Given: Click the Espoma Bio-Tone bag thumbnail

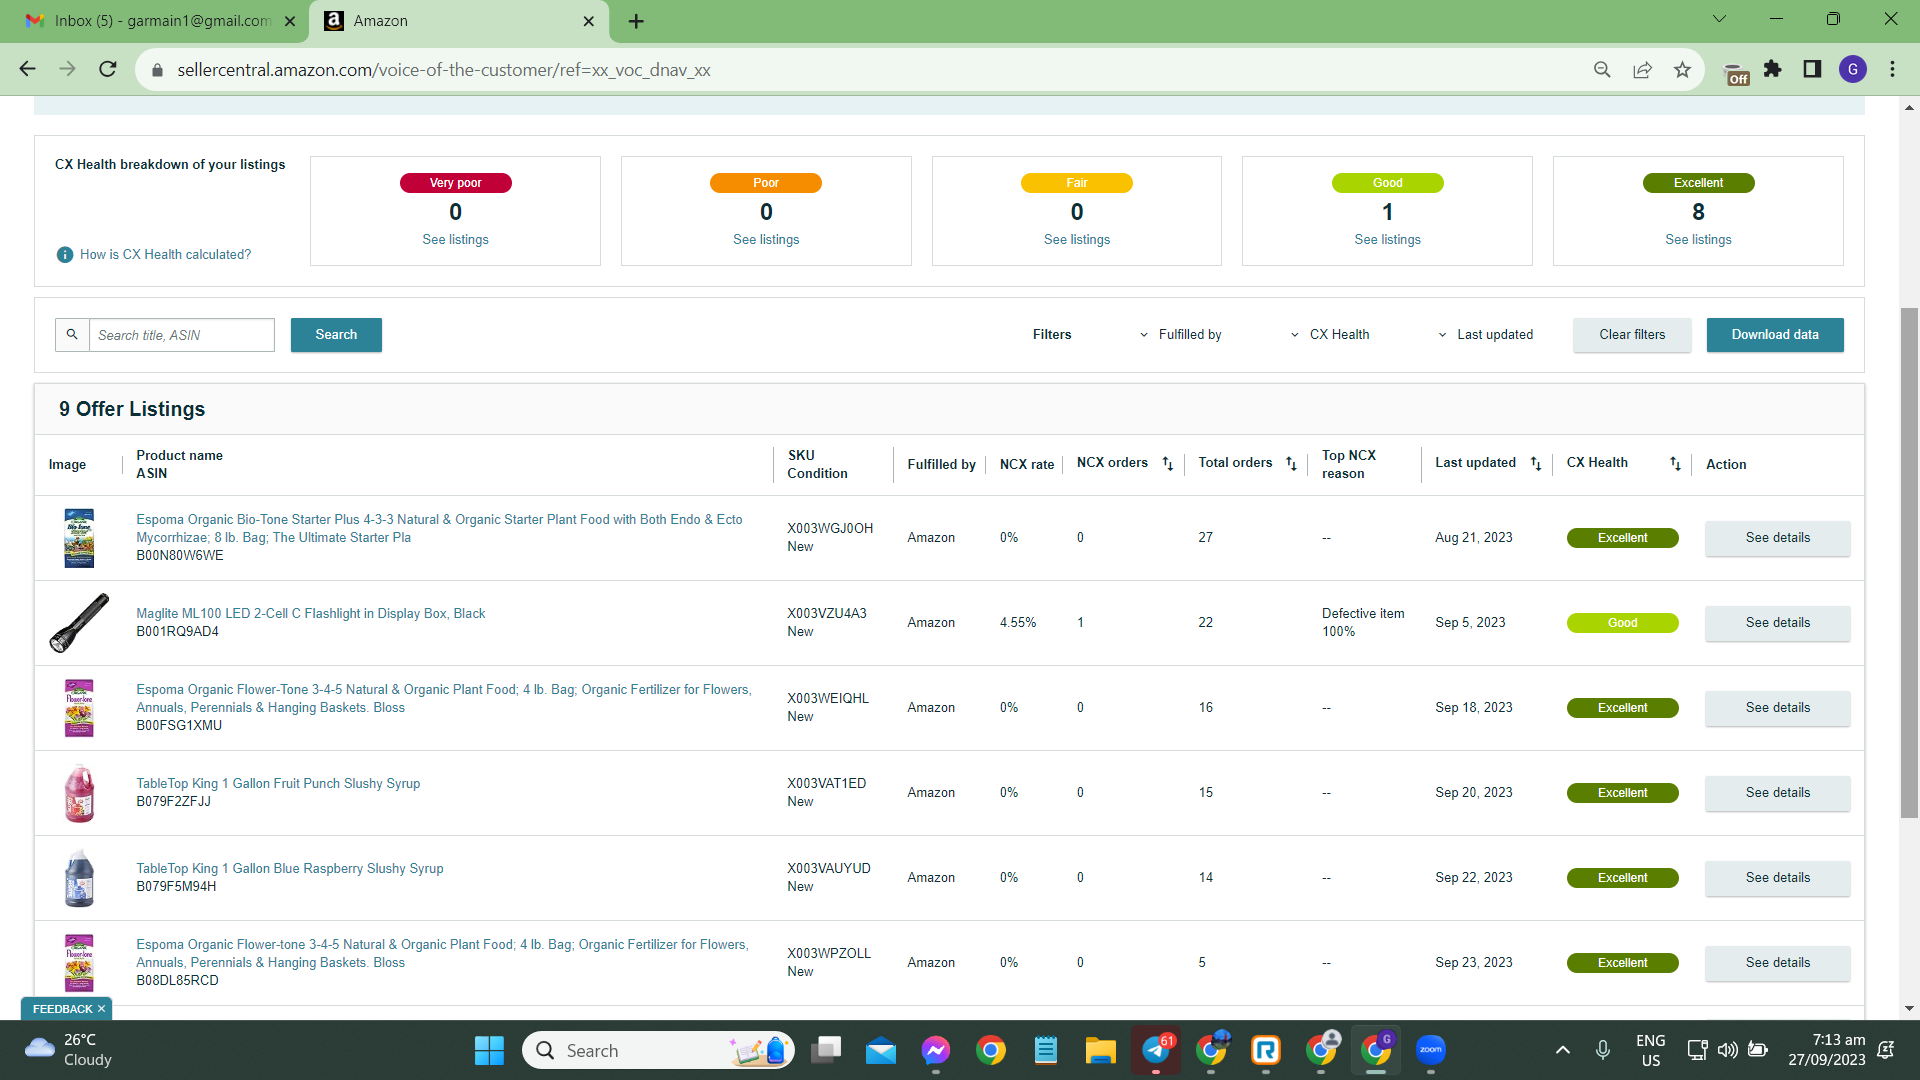Looking at the screenshot, I should pyautogui.click(x=79, y=538).
